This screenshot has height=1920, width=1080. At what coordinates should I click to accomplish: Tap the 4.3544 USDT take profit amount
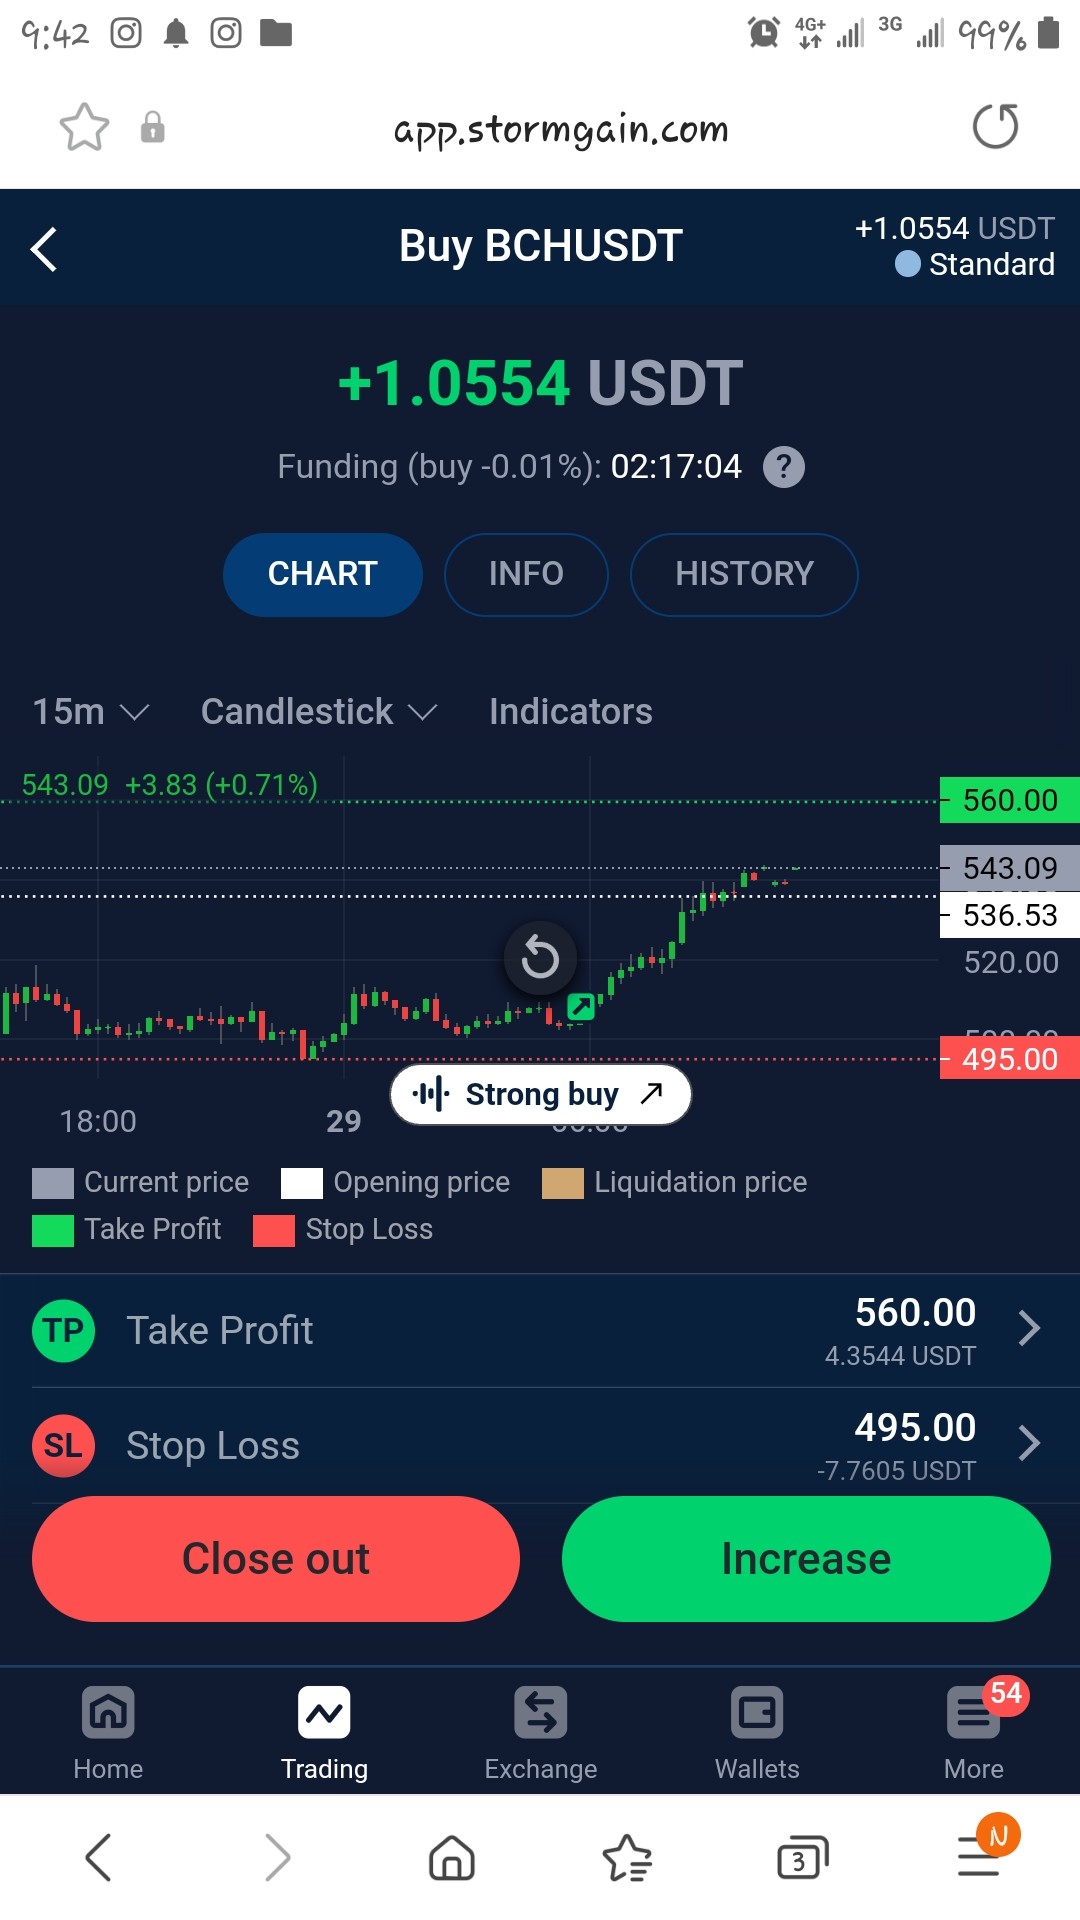900,1356
